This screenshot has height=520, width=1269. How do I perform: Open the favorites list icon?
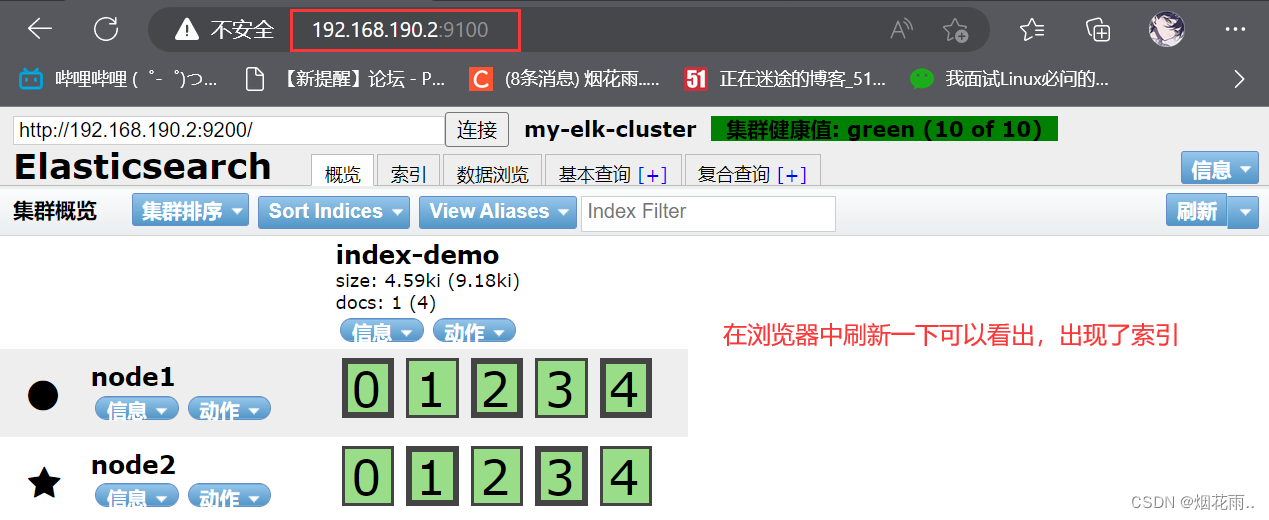[1034, 29]
